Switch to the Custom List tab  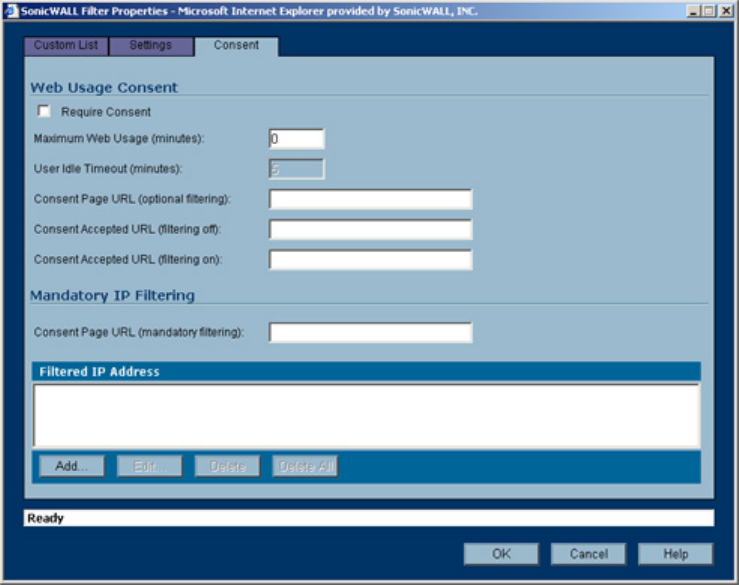pyautogui.click(x=66, y=46)
